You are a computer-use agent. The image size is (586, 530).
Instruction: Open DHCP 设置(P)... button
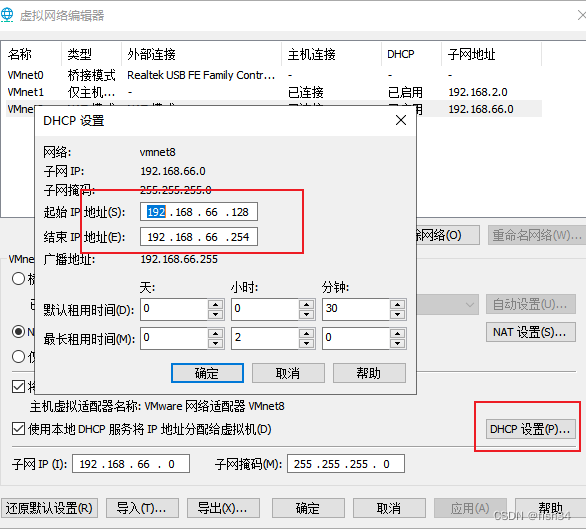point(530,429)
